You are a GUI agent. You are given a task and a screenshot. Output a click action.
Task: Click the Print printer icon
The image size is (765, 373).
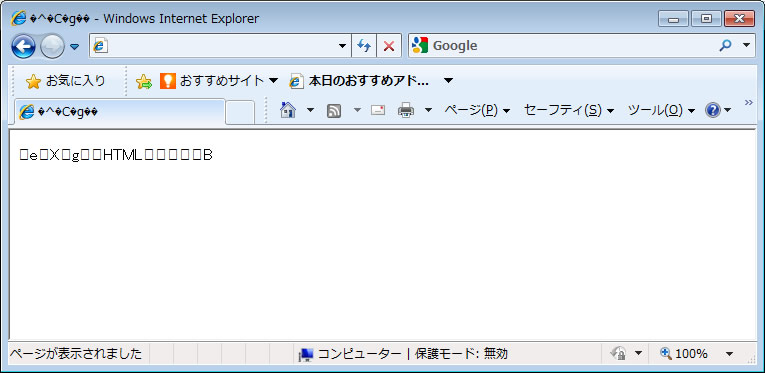[406, 110]
